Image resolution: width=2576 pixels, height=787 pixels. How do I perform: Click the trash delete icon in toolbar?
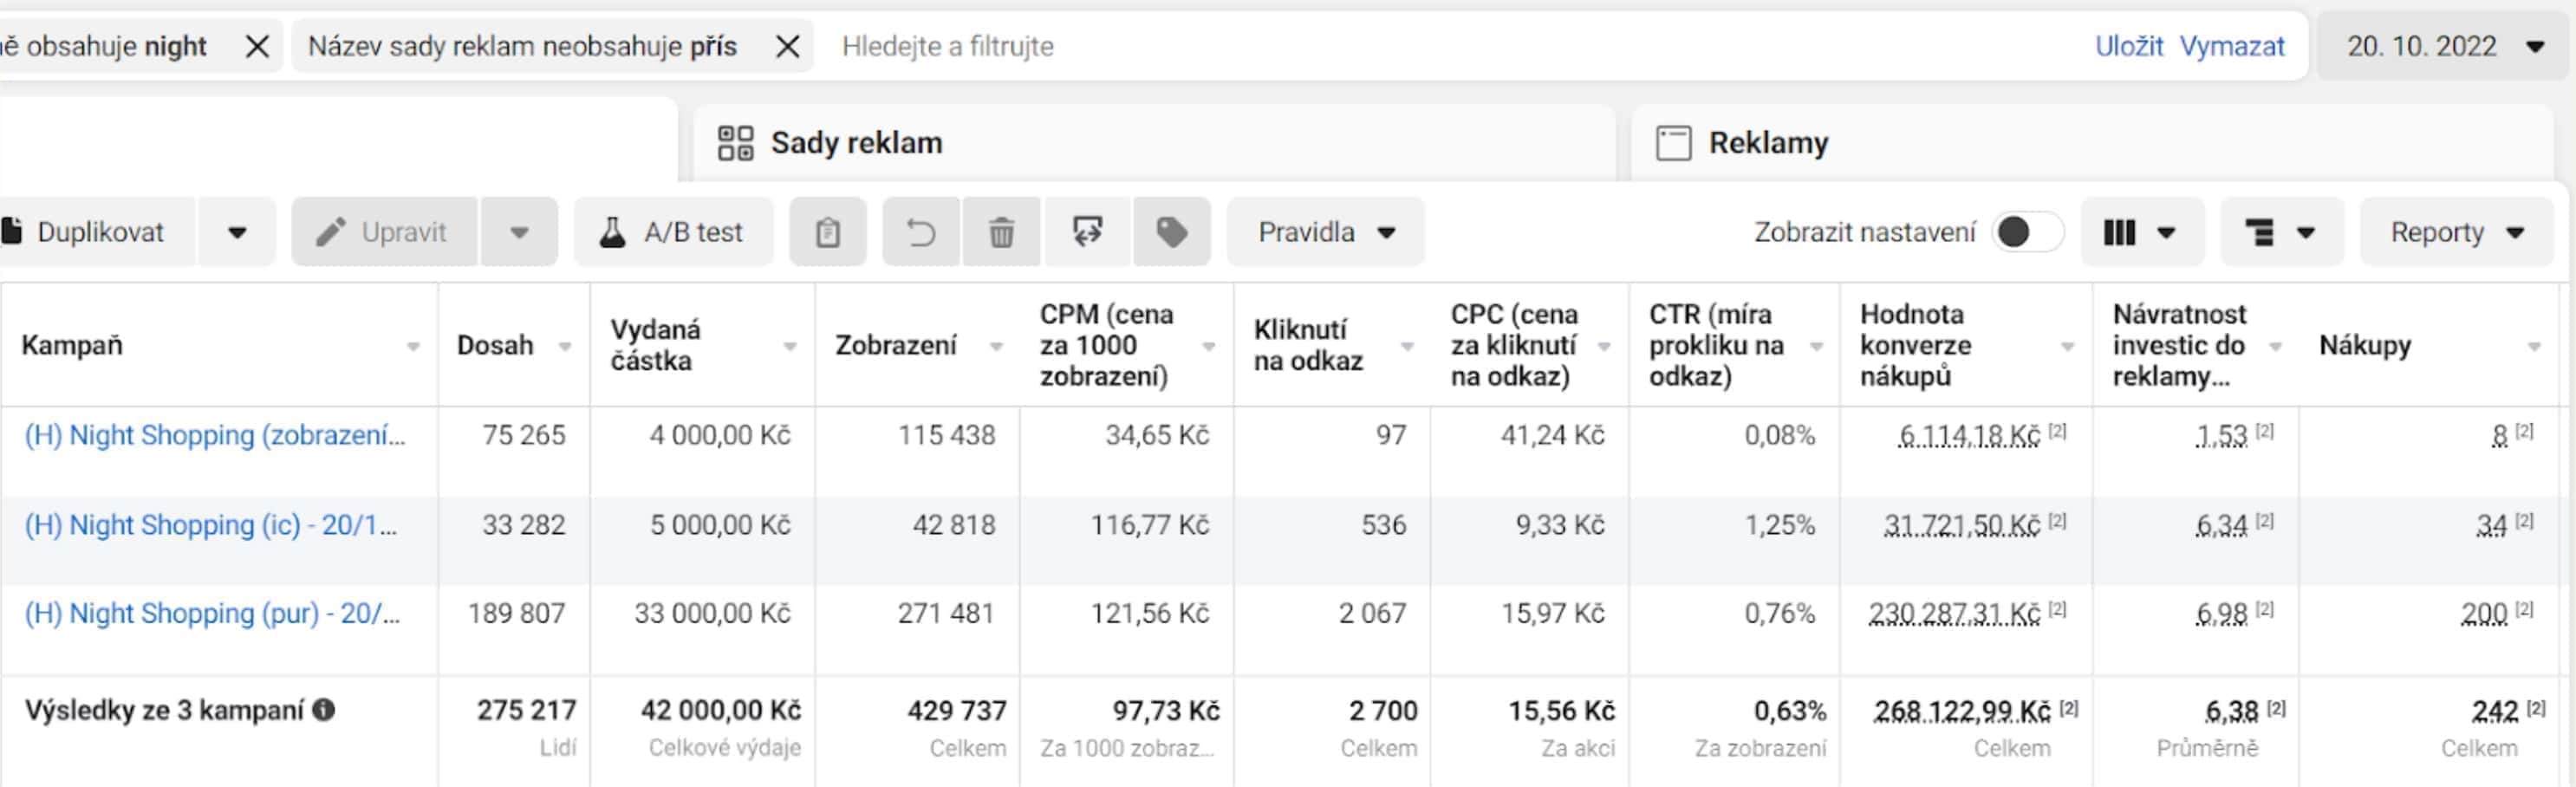point(1001,232)
